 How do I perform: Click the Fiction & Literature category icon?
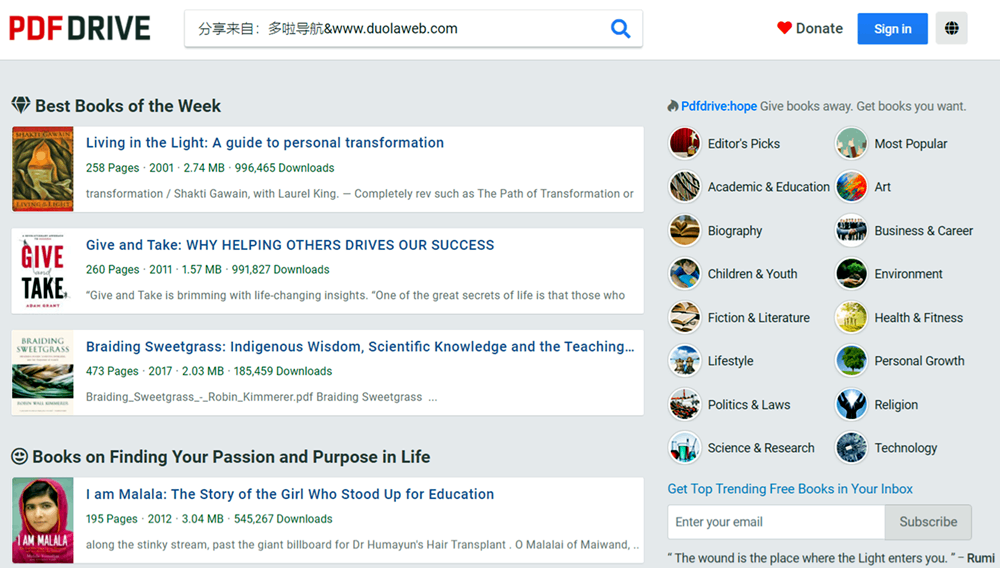(x=684, y=317)
